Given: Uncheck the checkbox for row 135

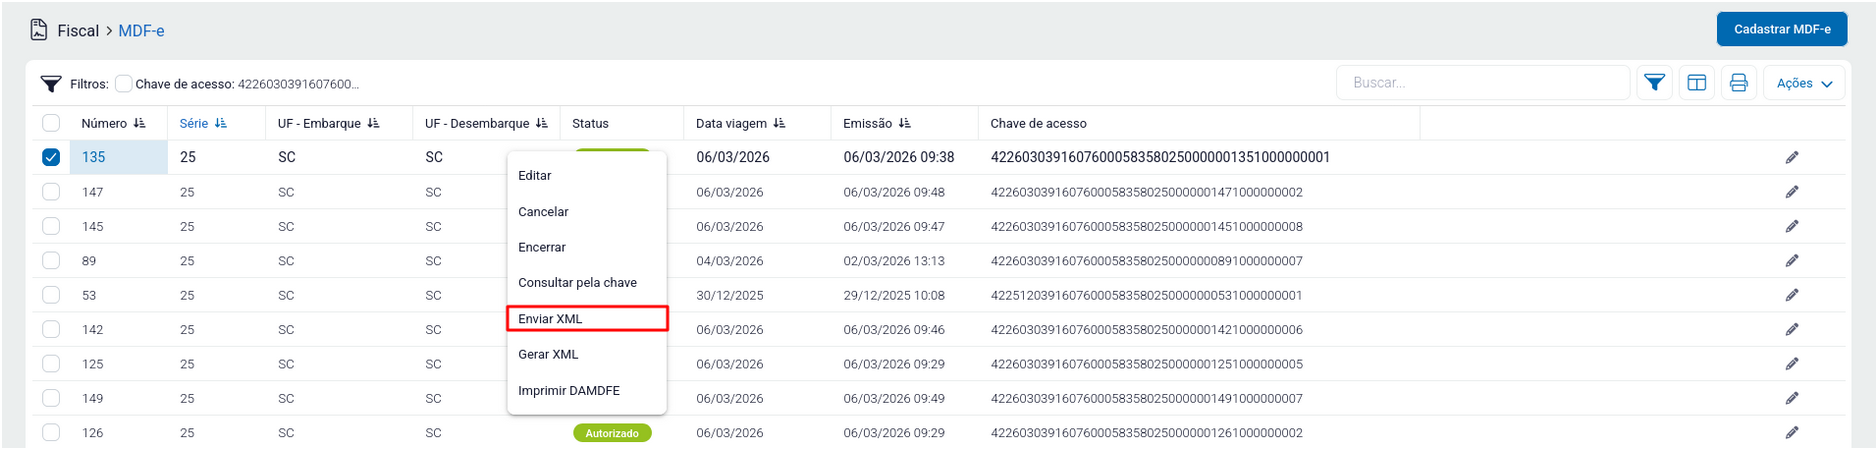Looking at the screenshot, I should (x=51, y=158).
